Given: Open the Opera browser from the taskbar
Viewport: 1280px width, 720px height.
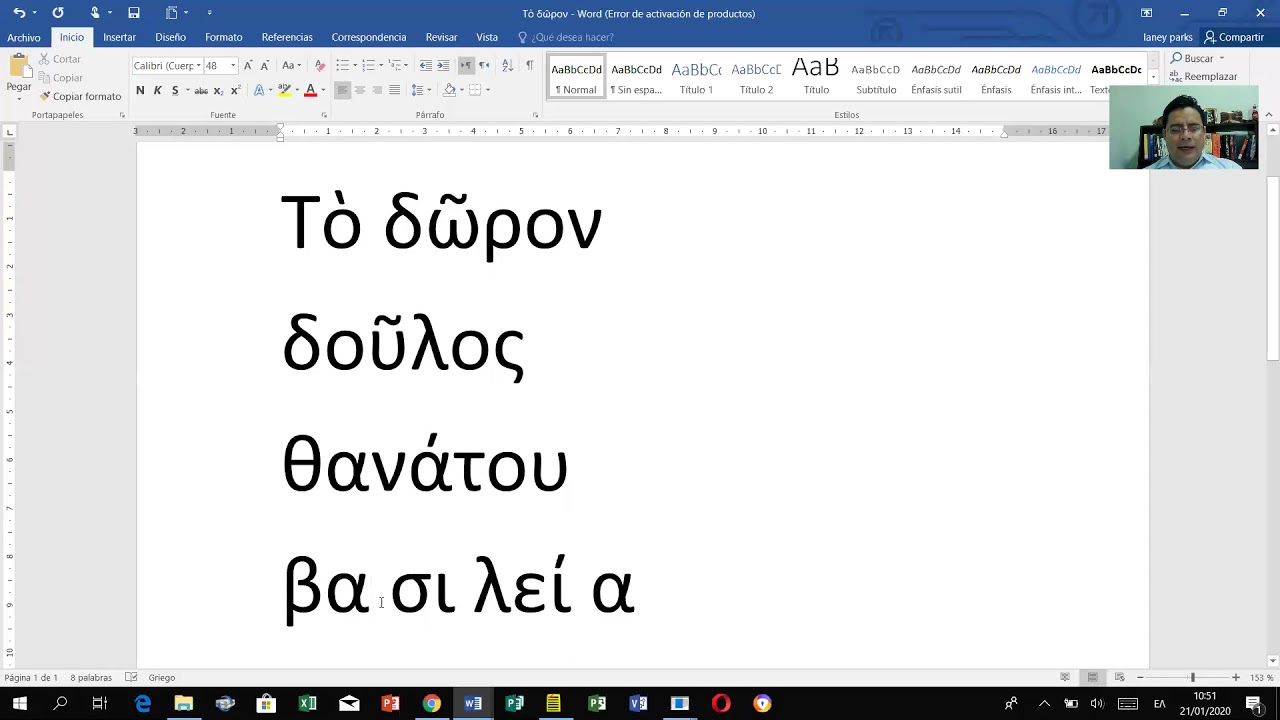Looking at the screenshot, I should pyautogui.click(x=721, y=703).
